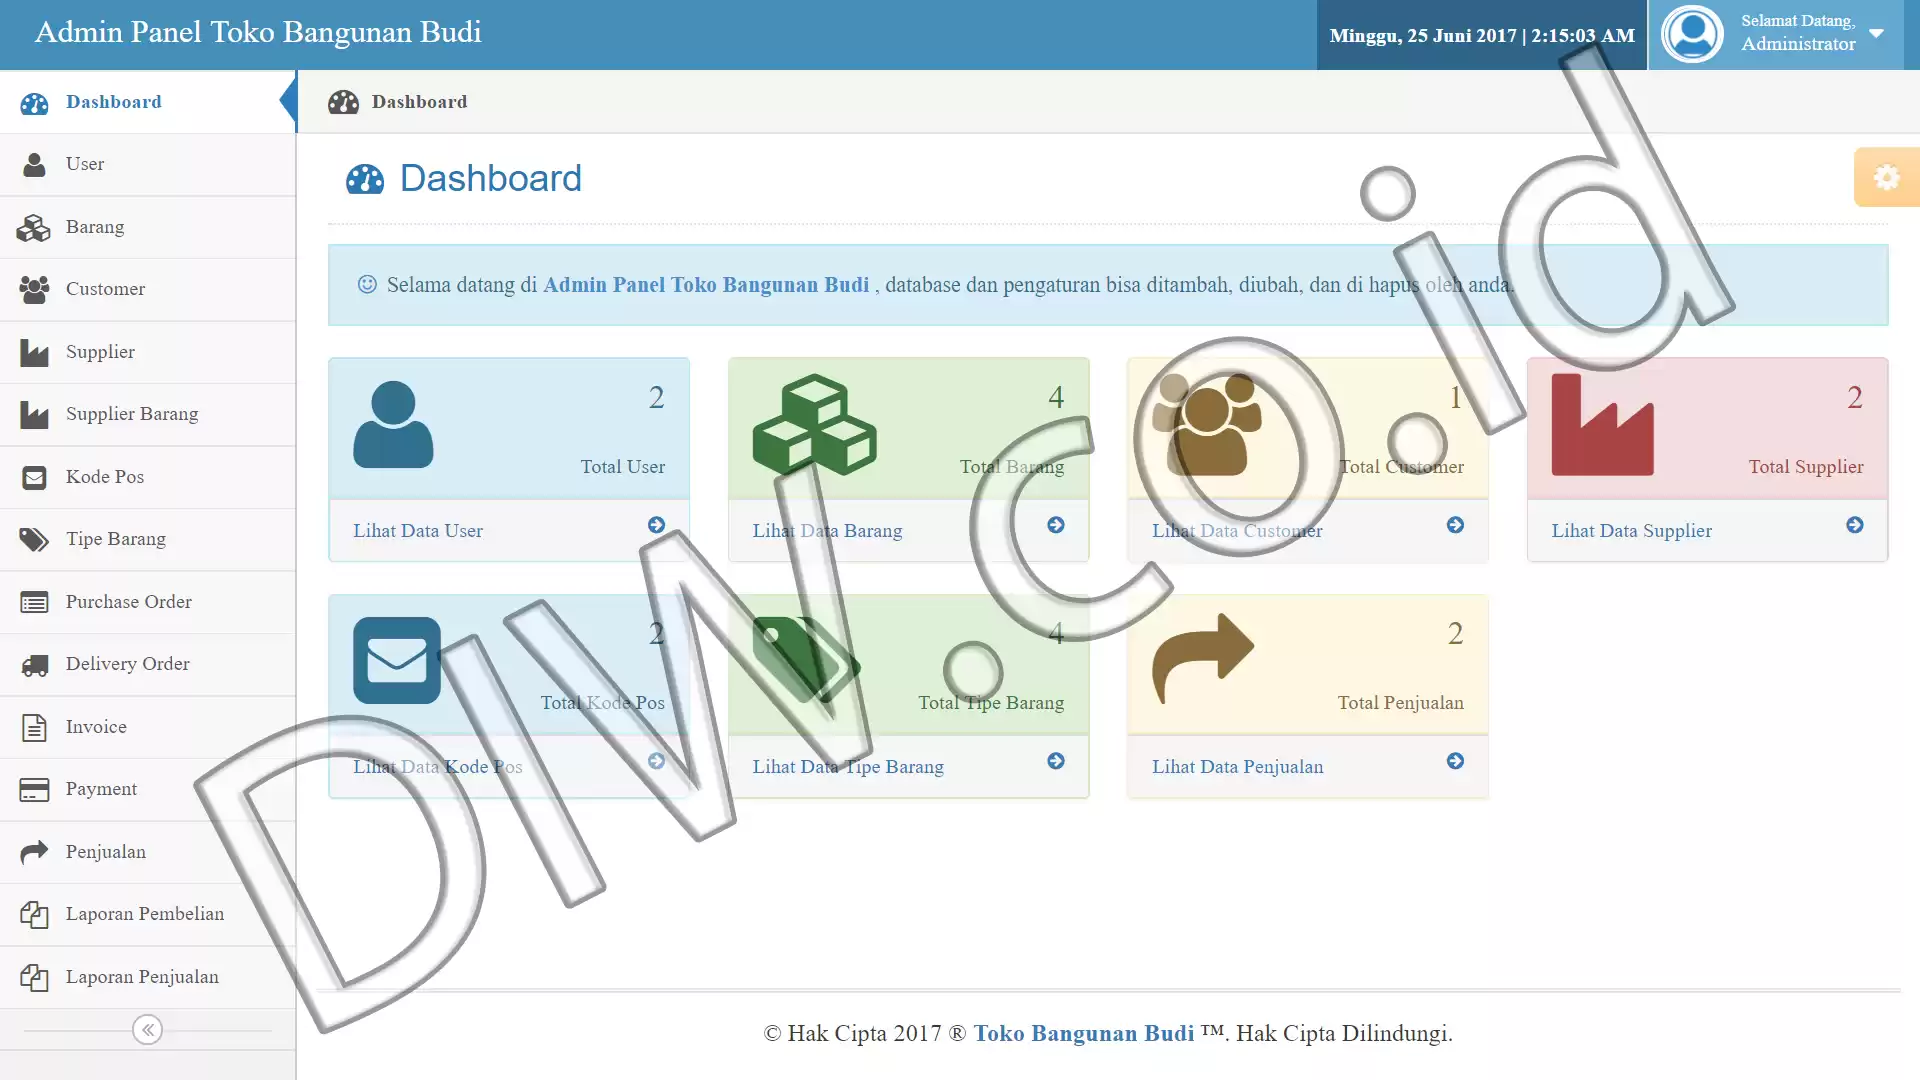Open the Customer sidebar menu item
This screenshot has height=1080, width=1920.
tap(148, 289)
